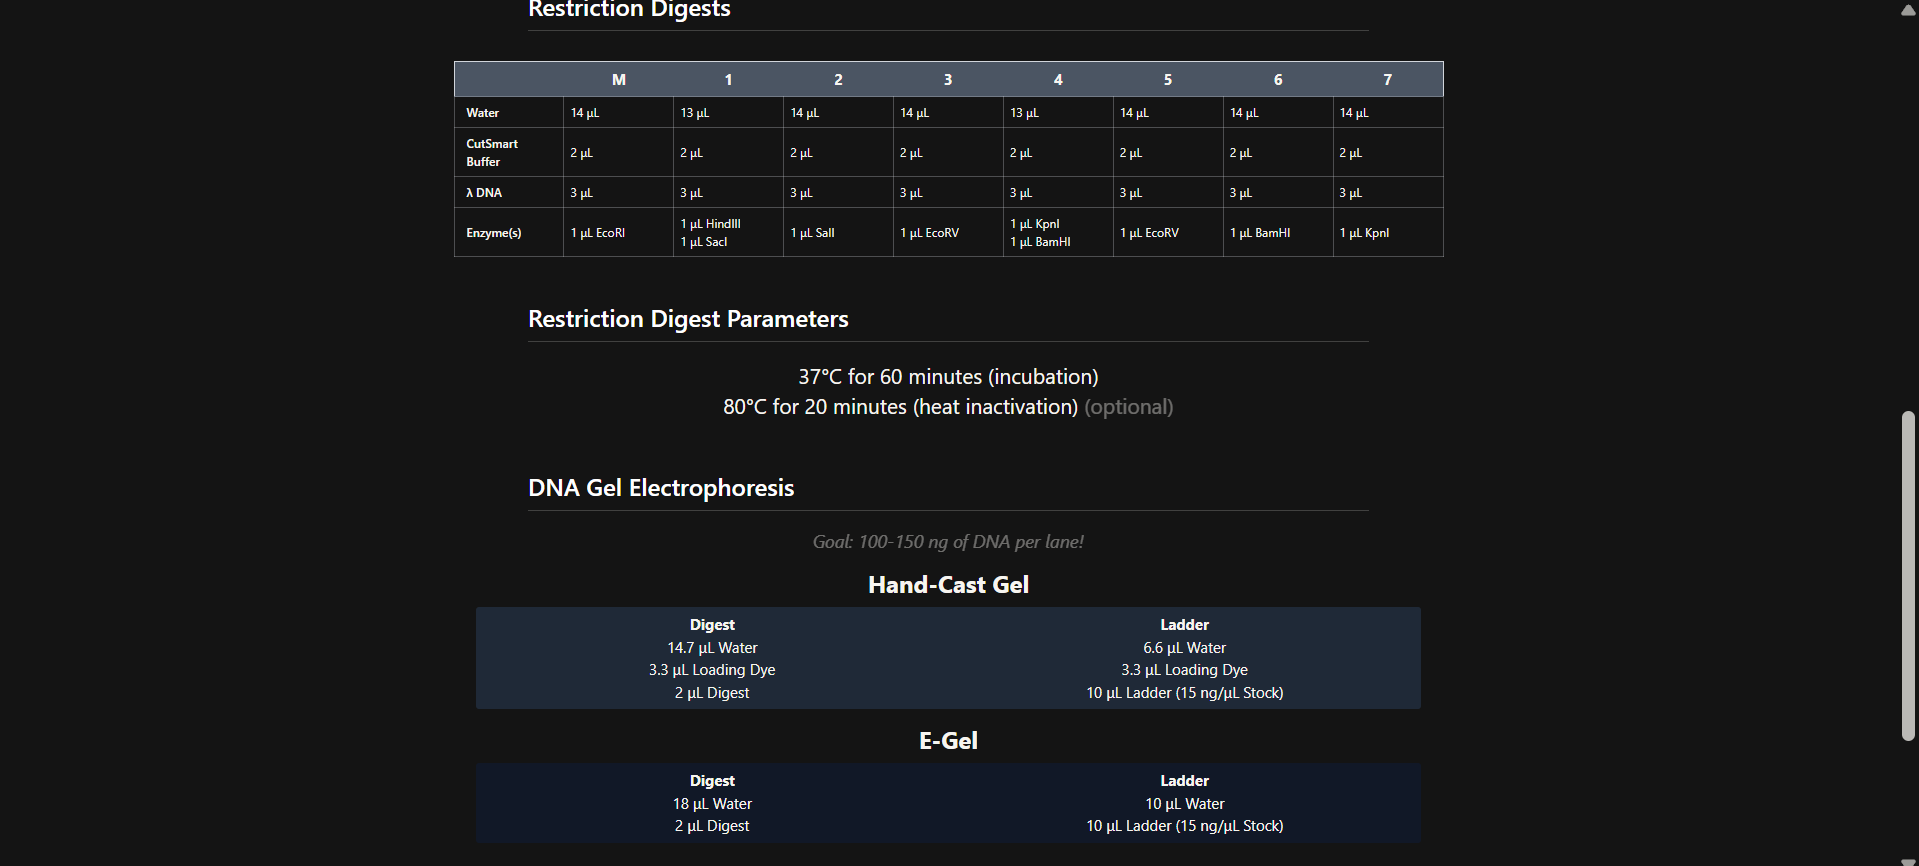
Task: Click the HindIII and SacI enzyme cell
Action: point(711,233)
